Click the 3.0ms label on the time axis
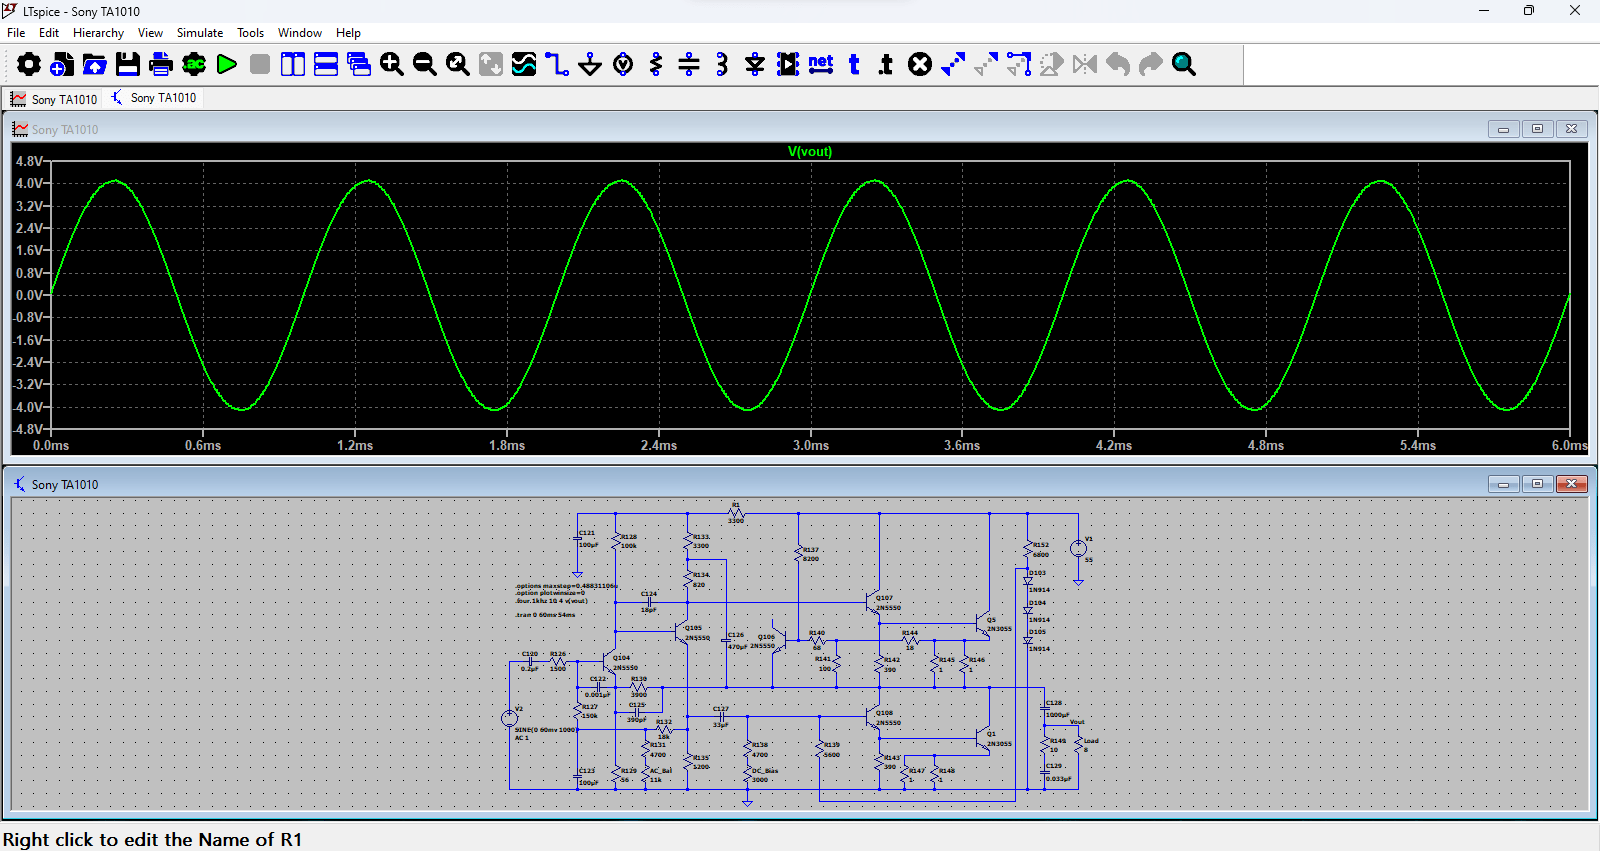This screenshot has width=1600, height=851. point(811,446)
